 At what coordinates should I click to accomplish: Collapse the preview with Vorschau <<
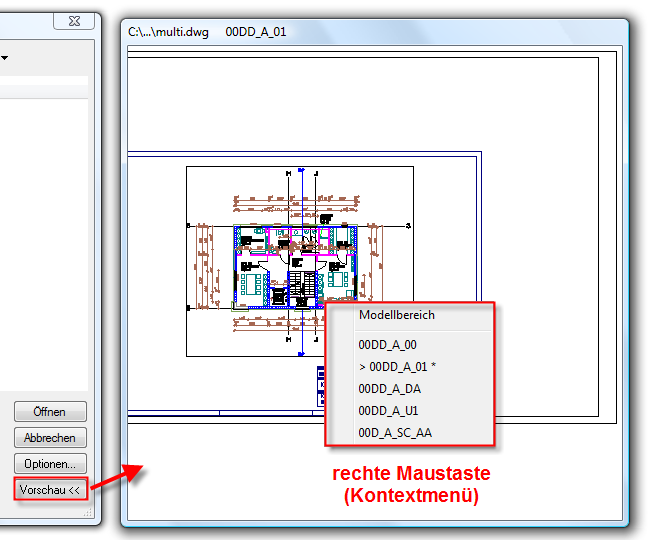50,490
